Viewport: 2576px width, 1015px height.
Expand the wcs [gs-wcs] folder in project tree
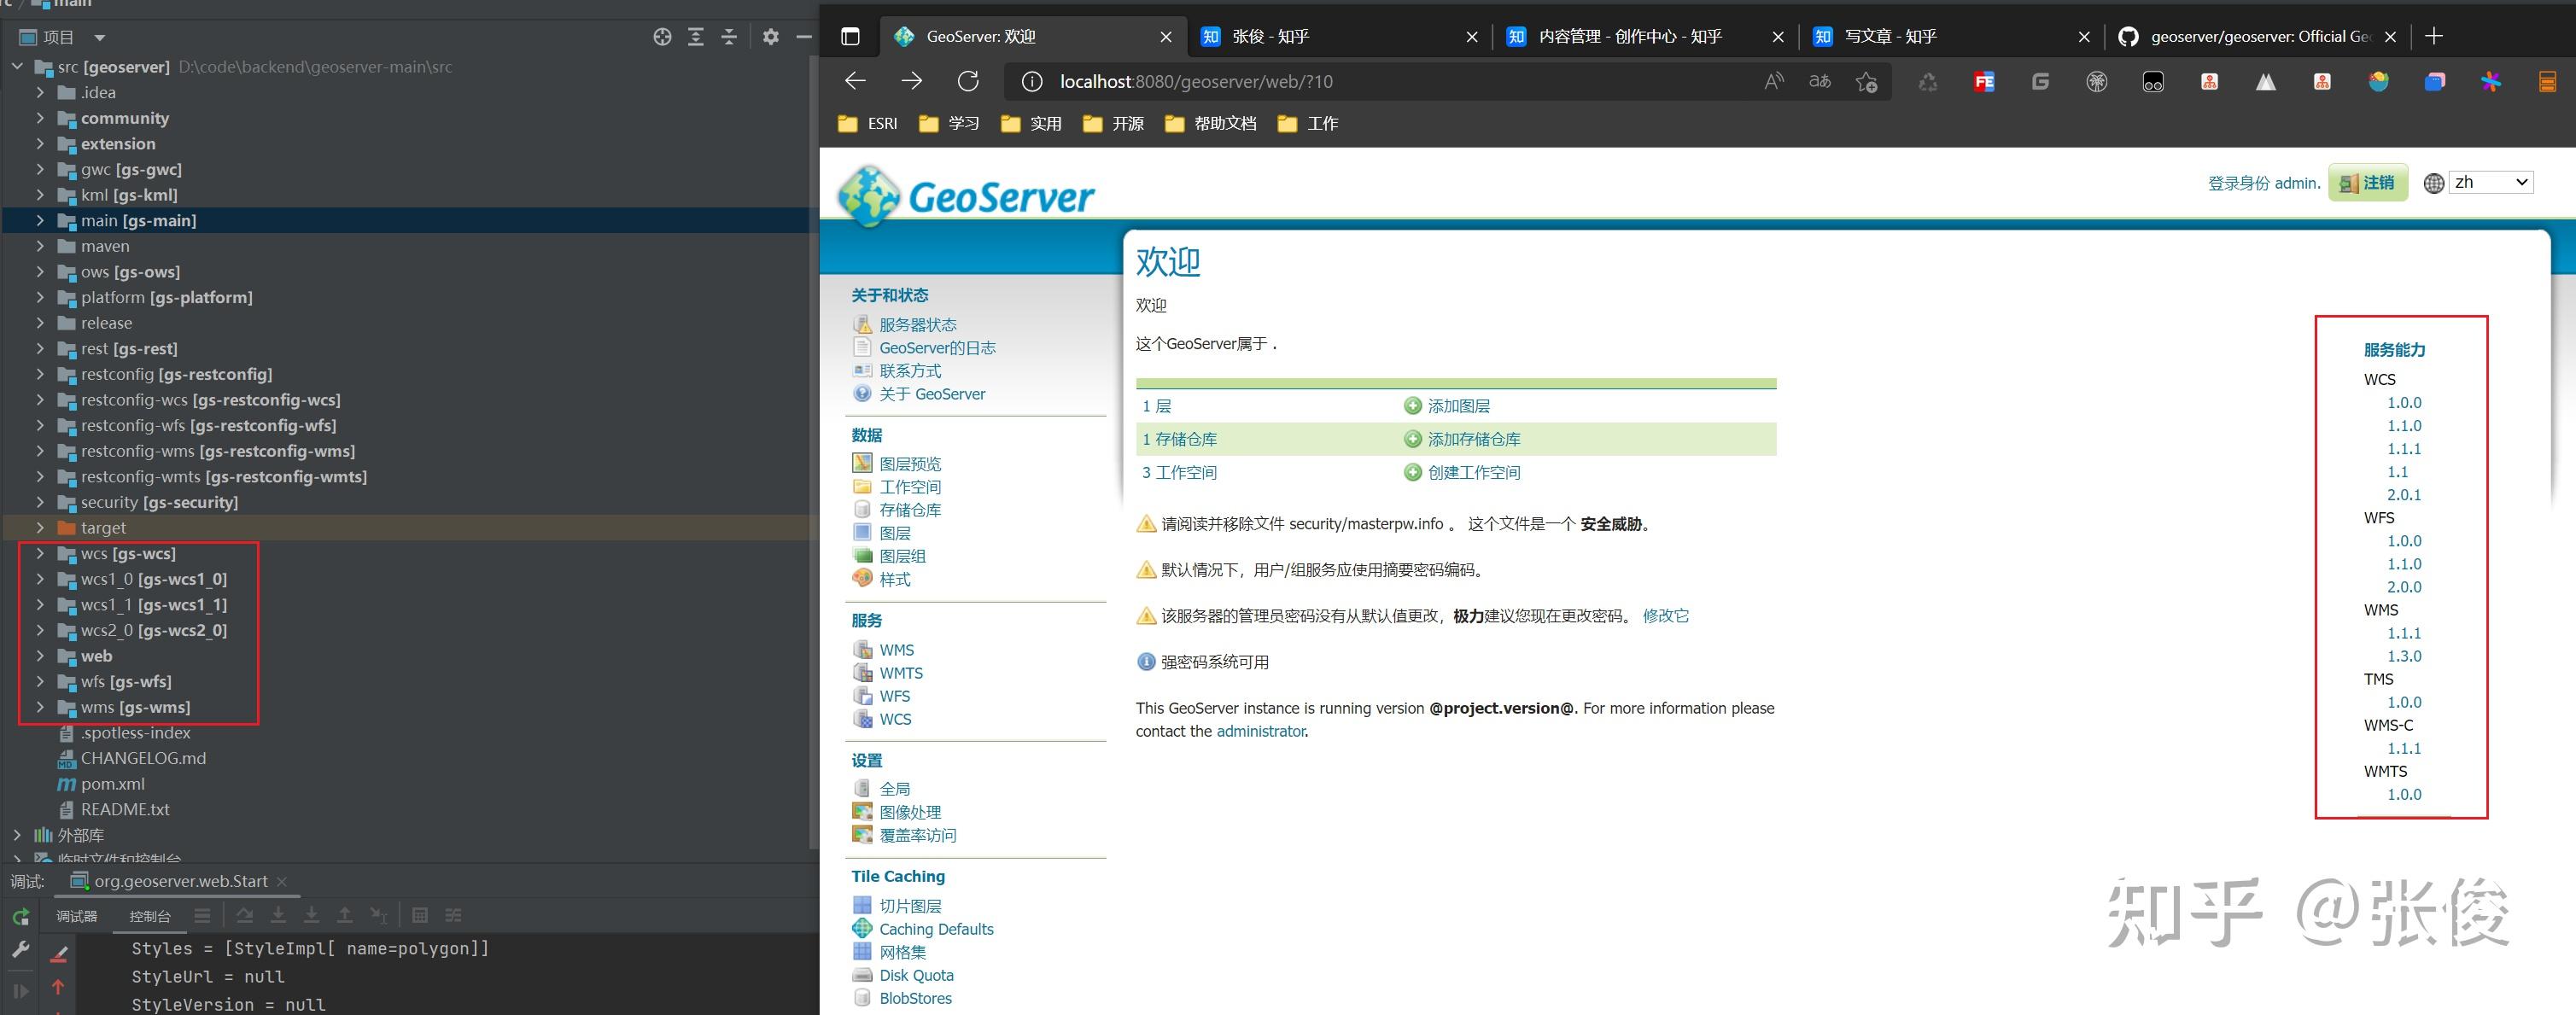click(40, 553)
